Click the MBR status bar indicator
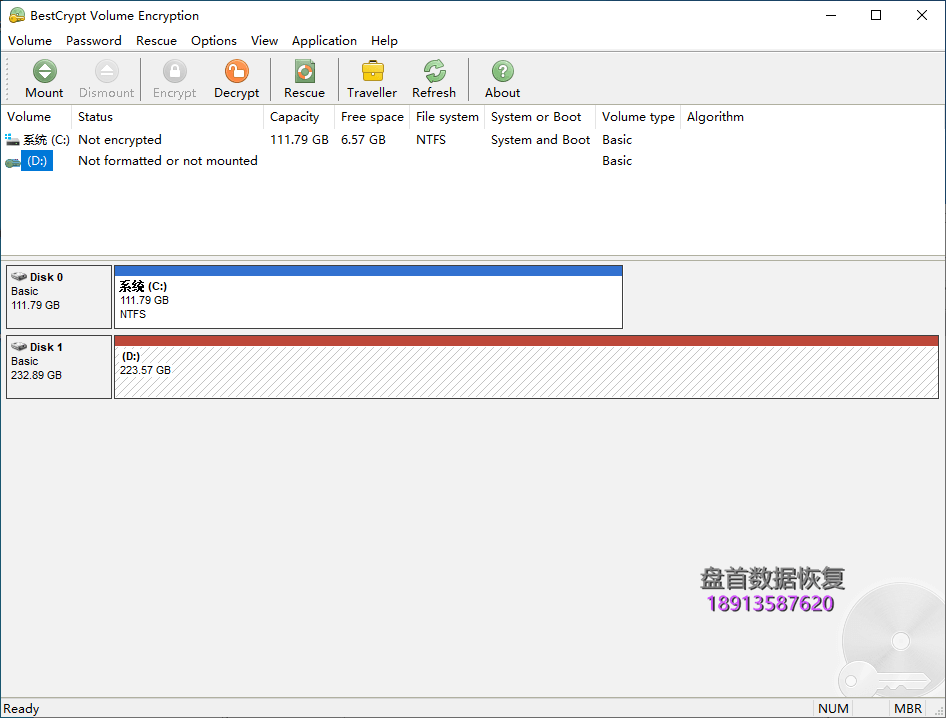The height and width of the screenshot is (718, 946). click(x=907, y=708)
